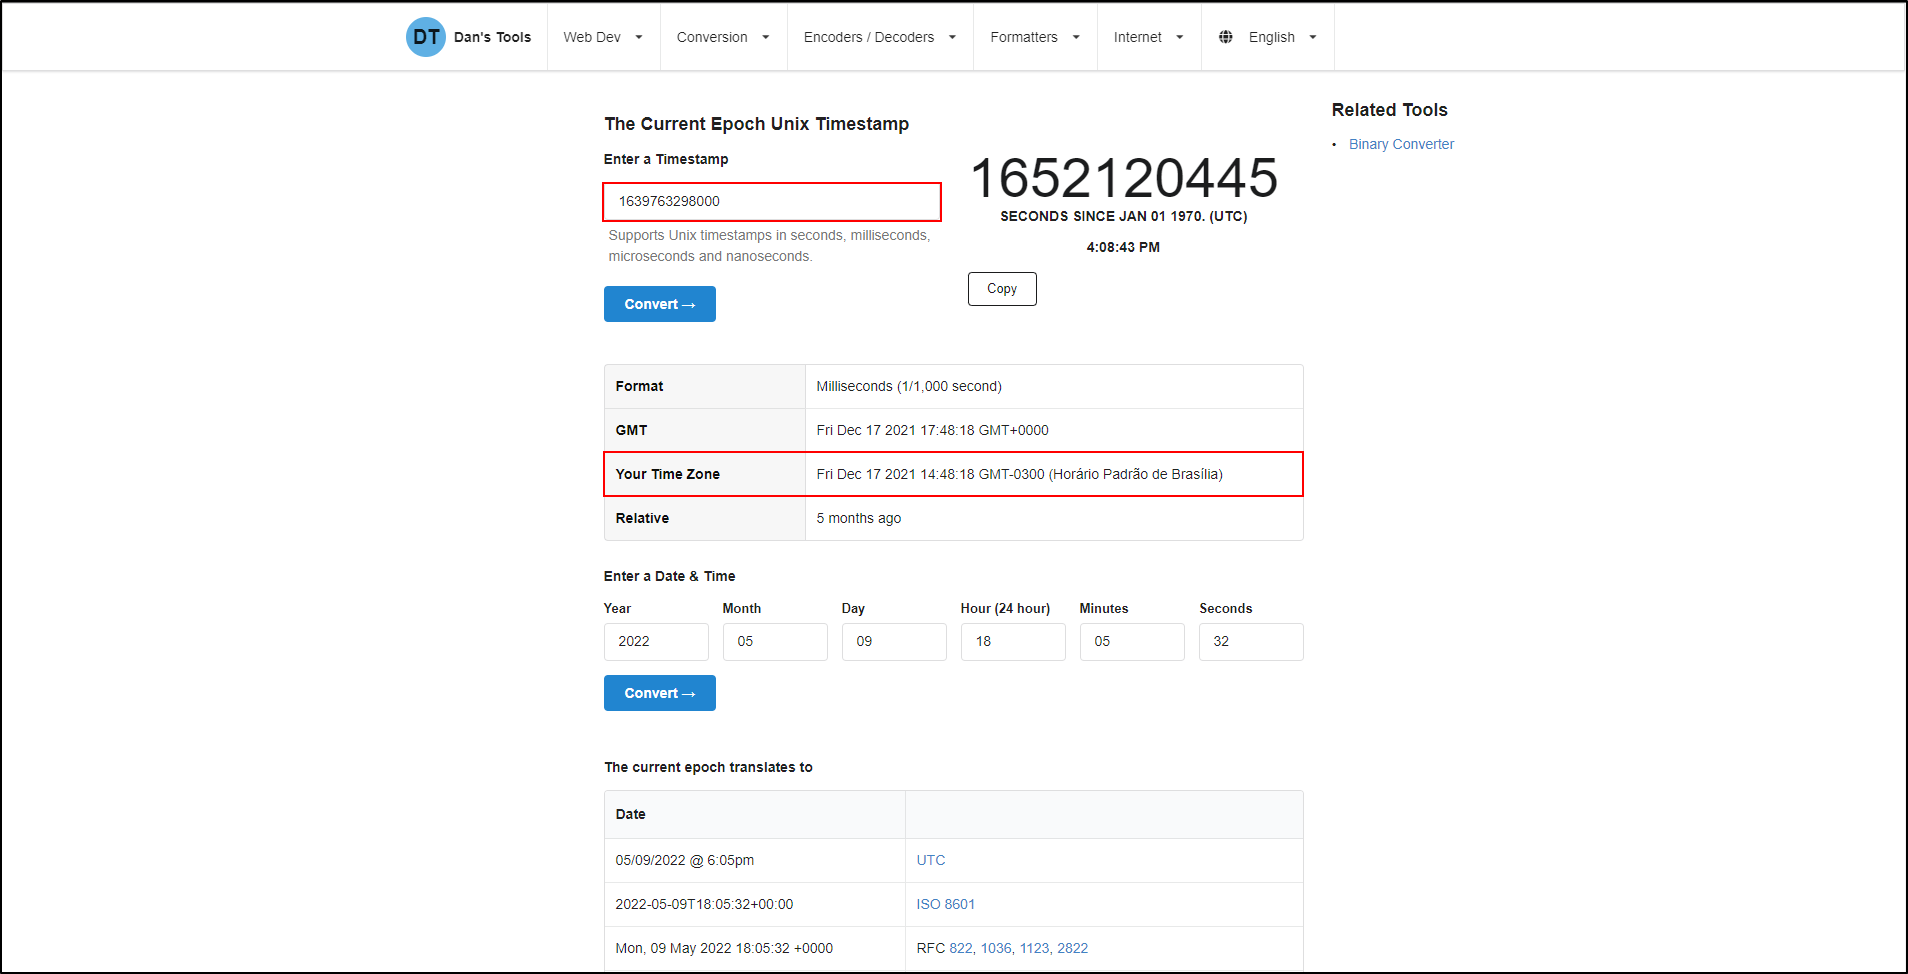Click the Seconds input field

[1251, 642]
